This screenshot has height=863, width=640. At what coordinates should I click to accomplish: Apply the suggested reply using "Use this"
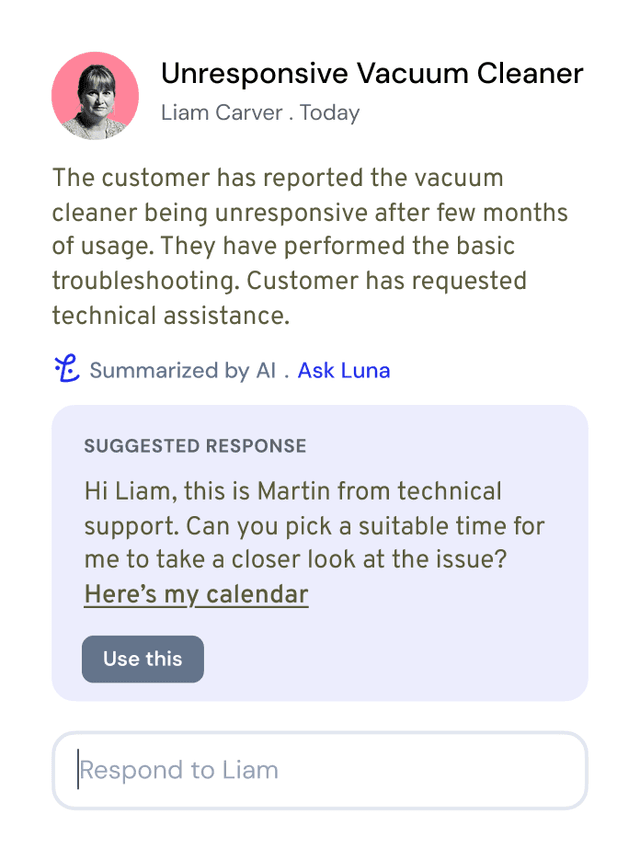tap(142, 659)
